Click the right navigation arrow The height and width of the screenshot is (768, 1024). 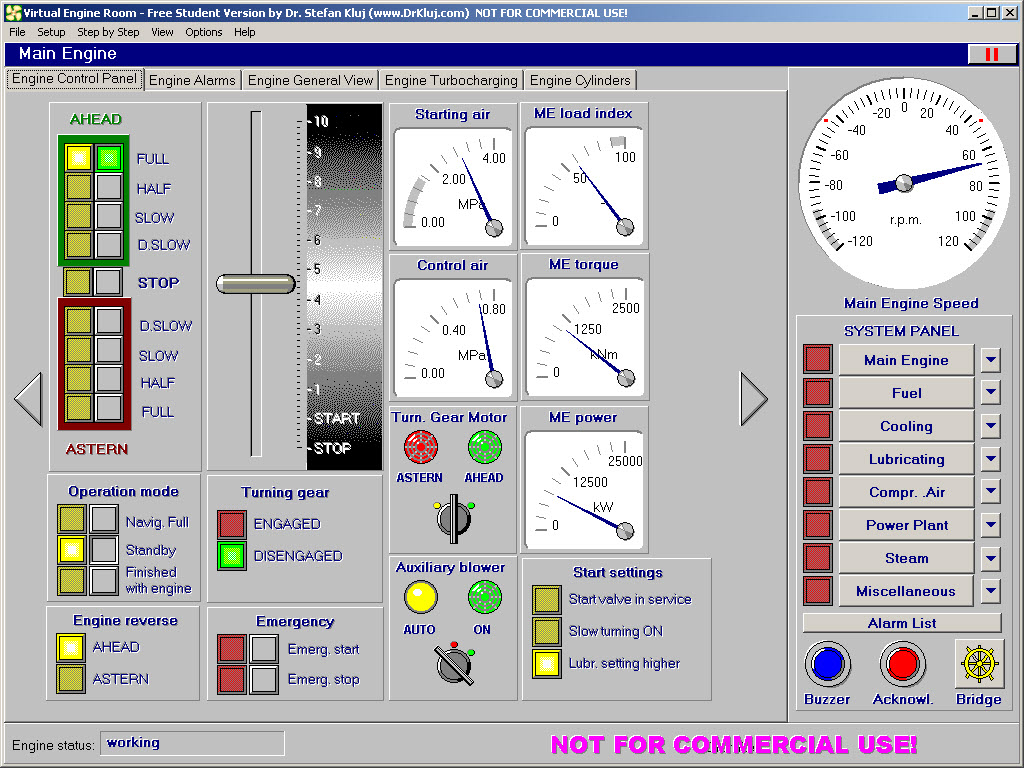tap(753, 399)
